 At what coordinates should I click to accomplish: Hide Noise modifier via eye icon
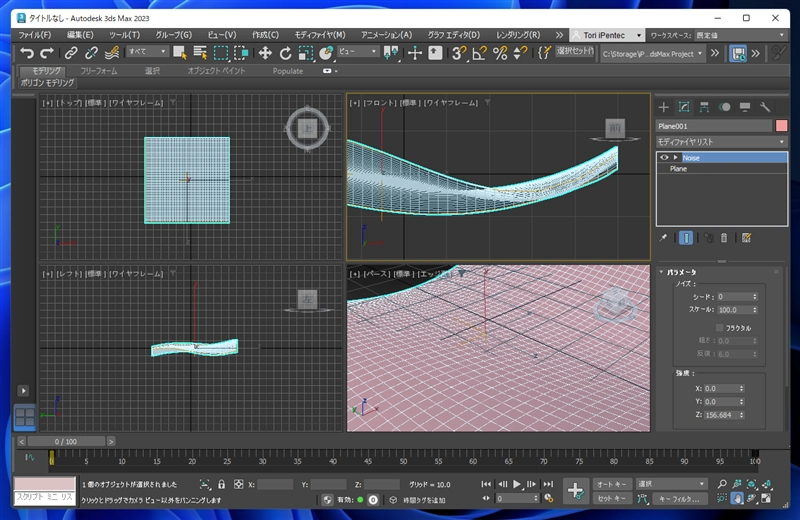(664, 158)
